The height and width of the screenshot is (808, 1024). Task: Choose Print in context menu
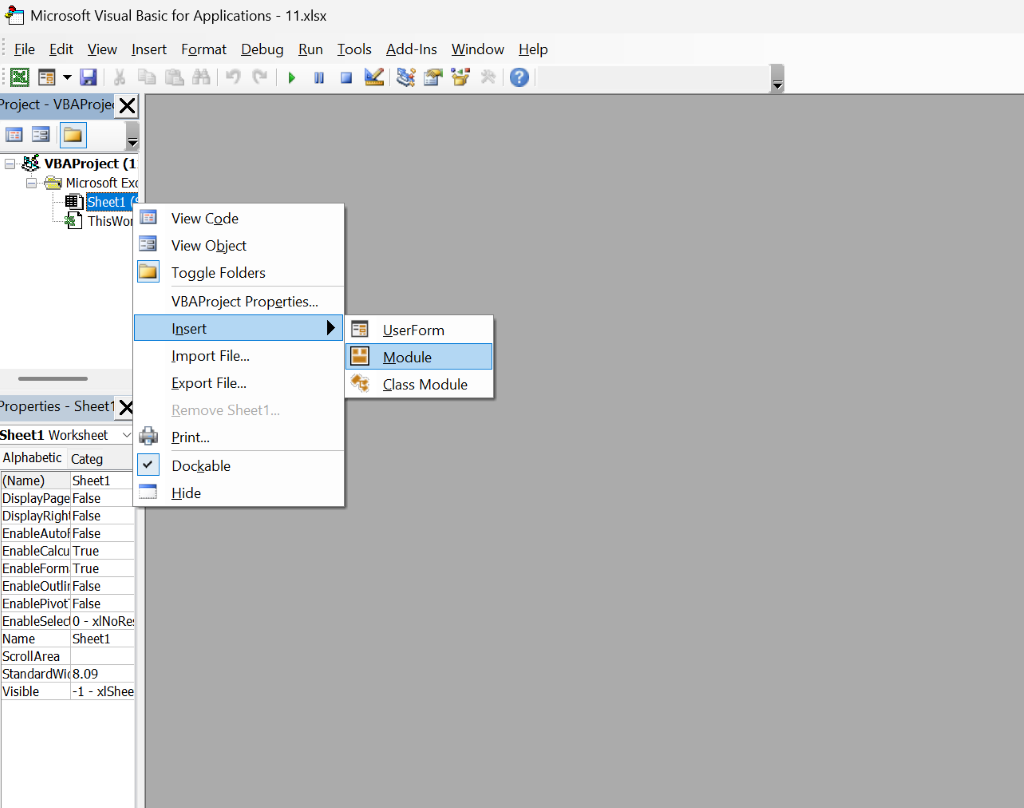tap(238, 437)
